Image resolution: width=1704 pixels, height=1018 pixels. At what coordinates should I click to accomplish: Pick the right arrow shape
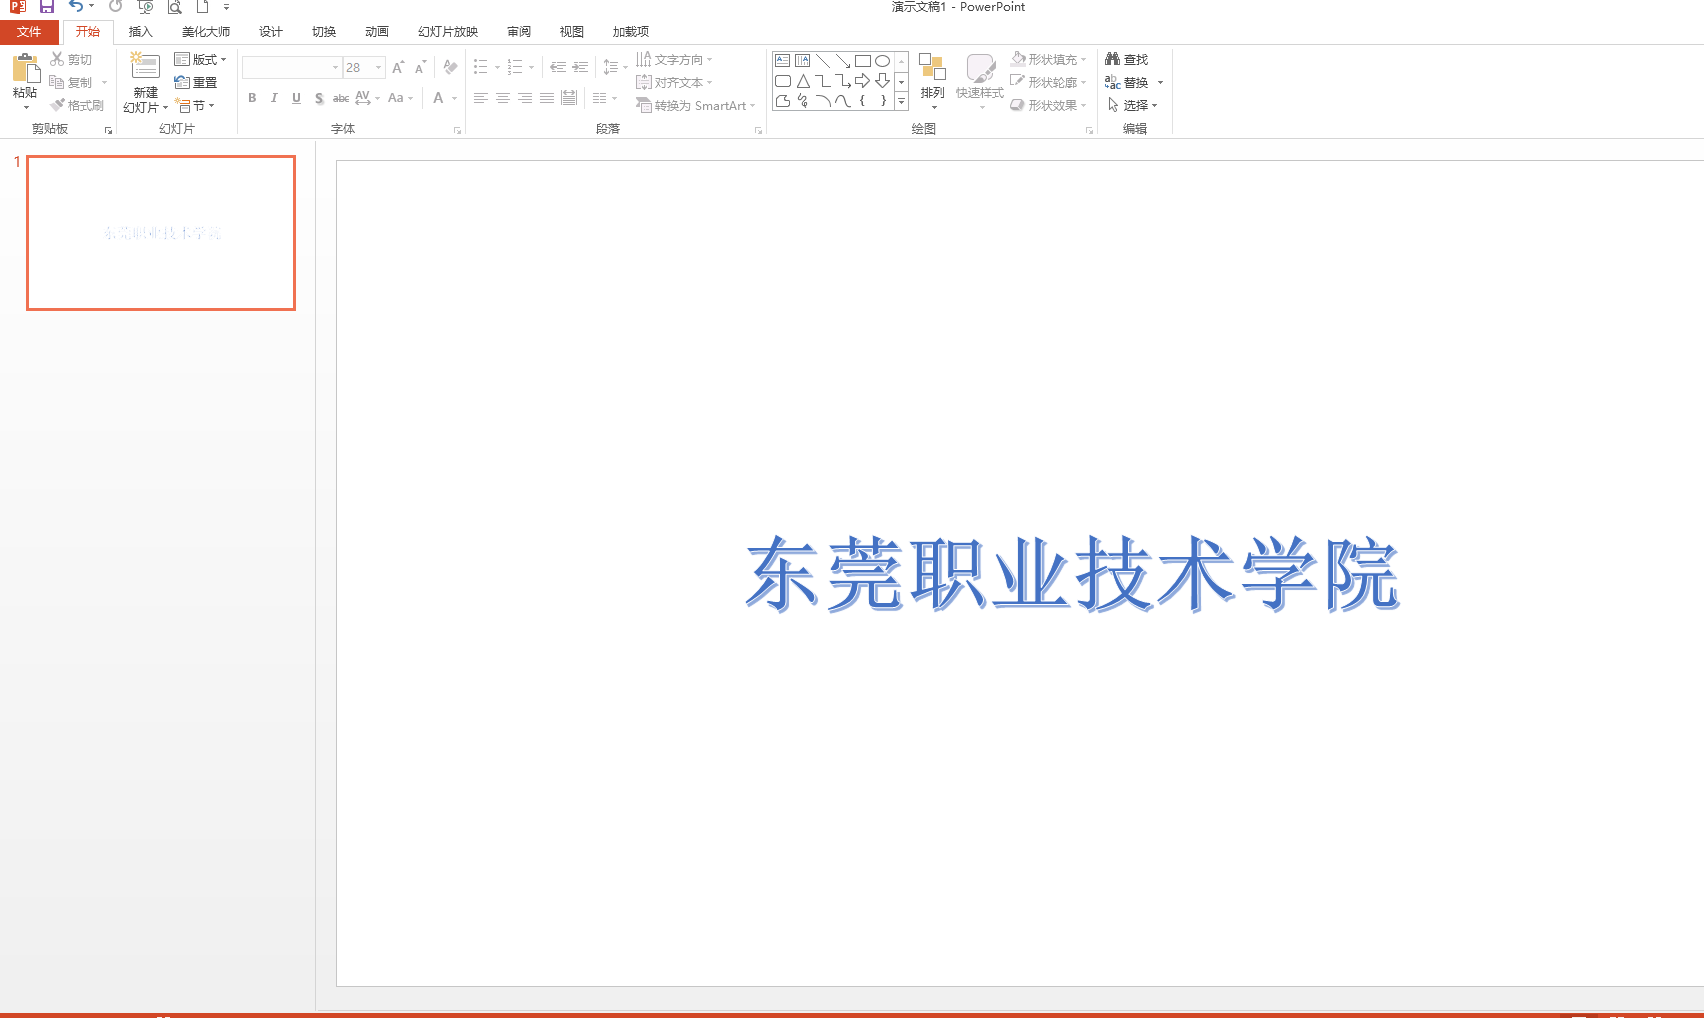click(x=863, y=81)
